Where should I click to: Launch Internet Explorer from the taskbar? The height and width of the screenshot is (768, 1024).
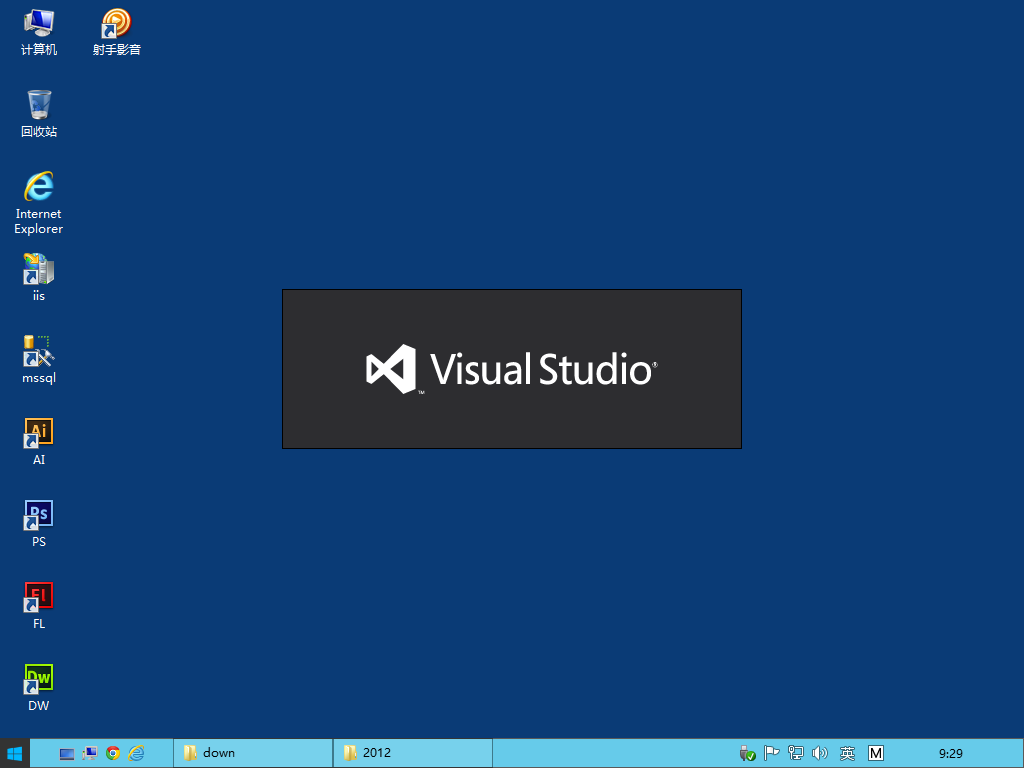[136, 754]
